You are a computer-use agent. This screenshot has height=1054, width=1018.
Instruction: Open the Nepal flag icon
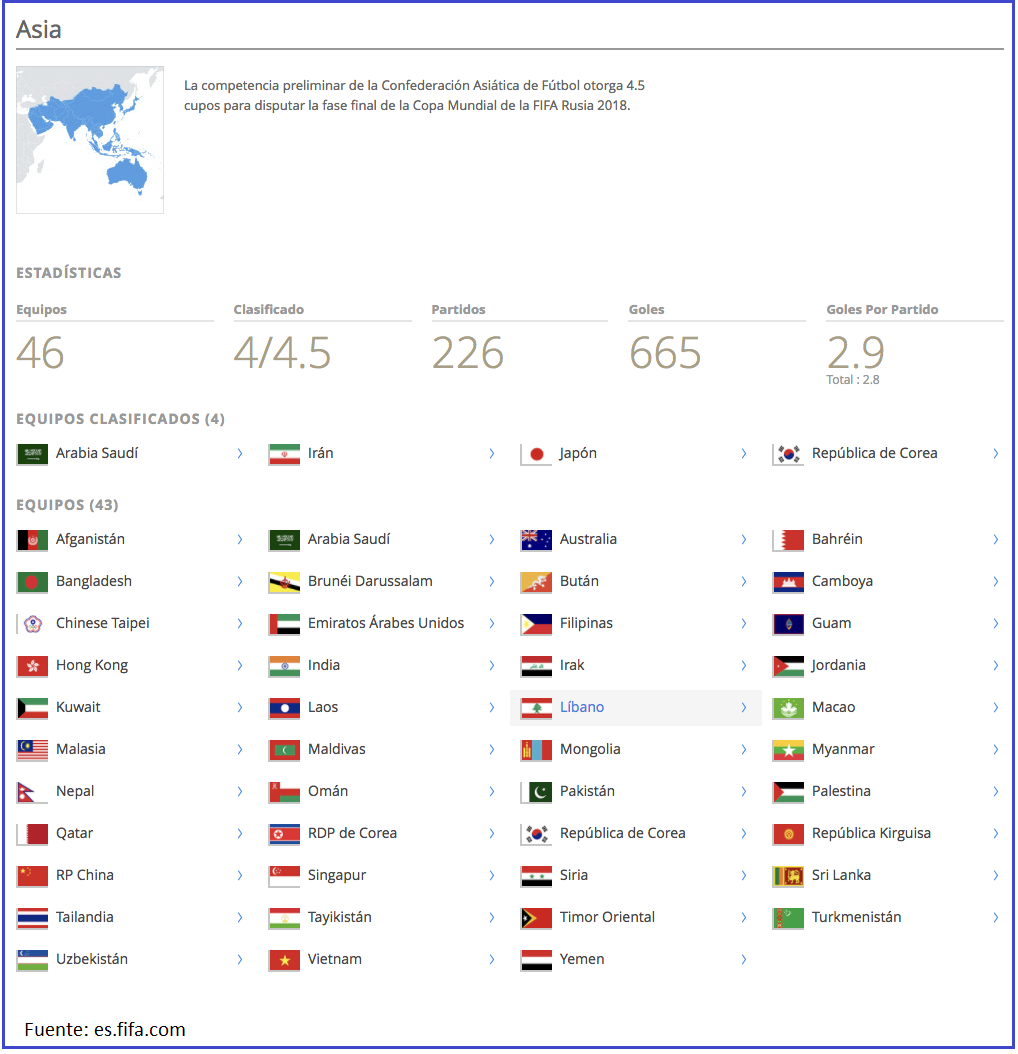tap(32, 792)
